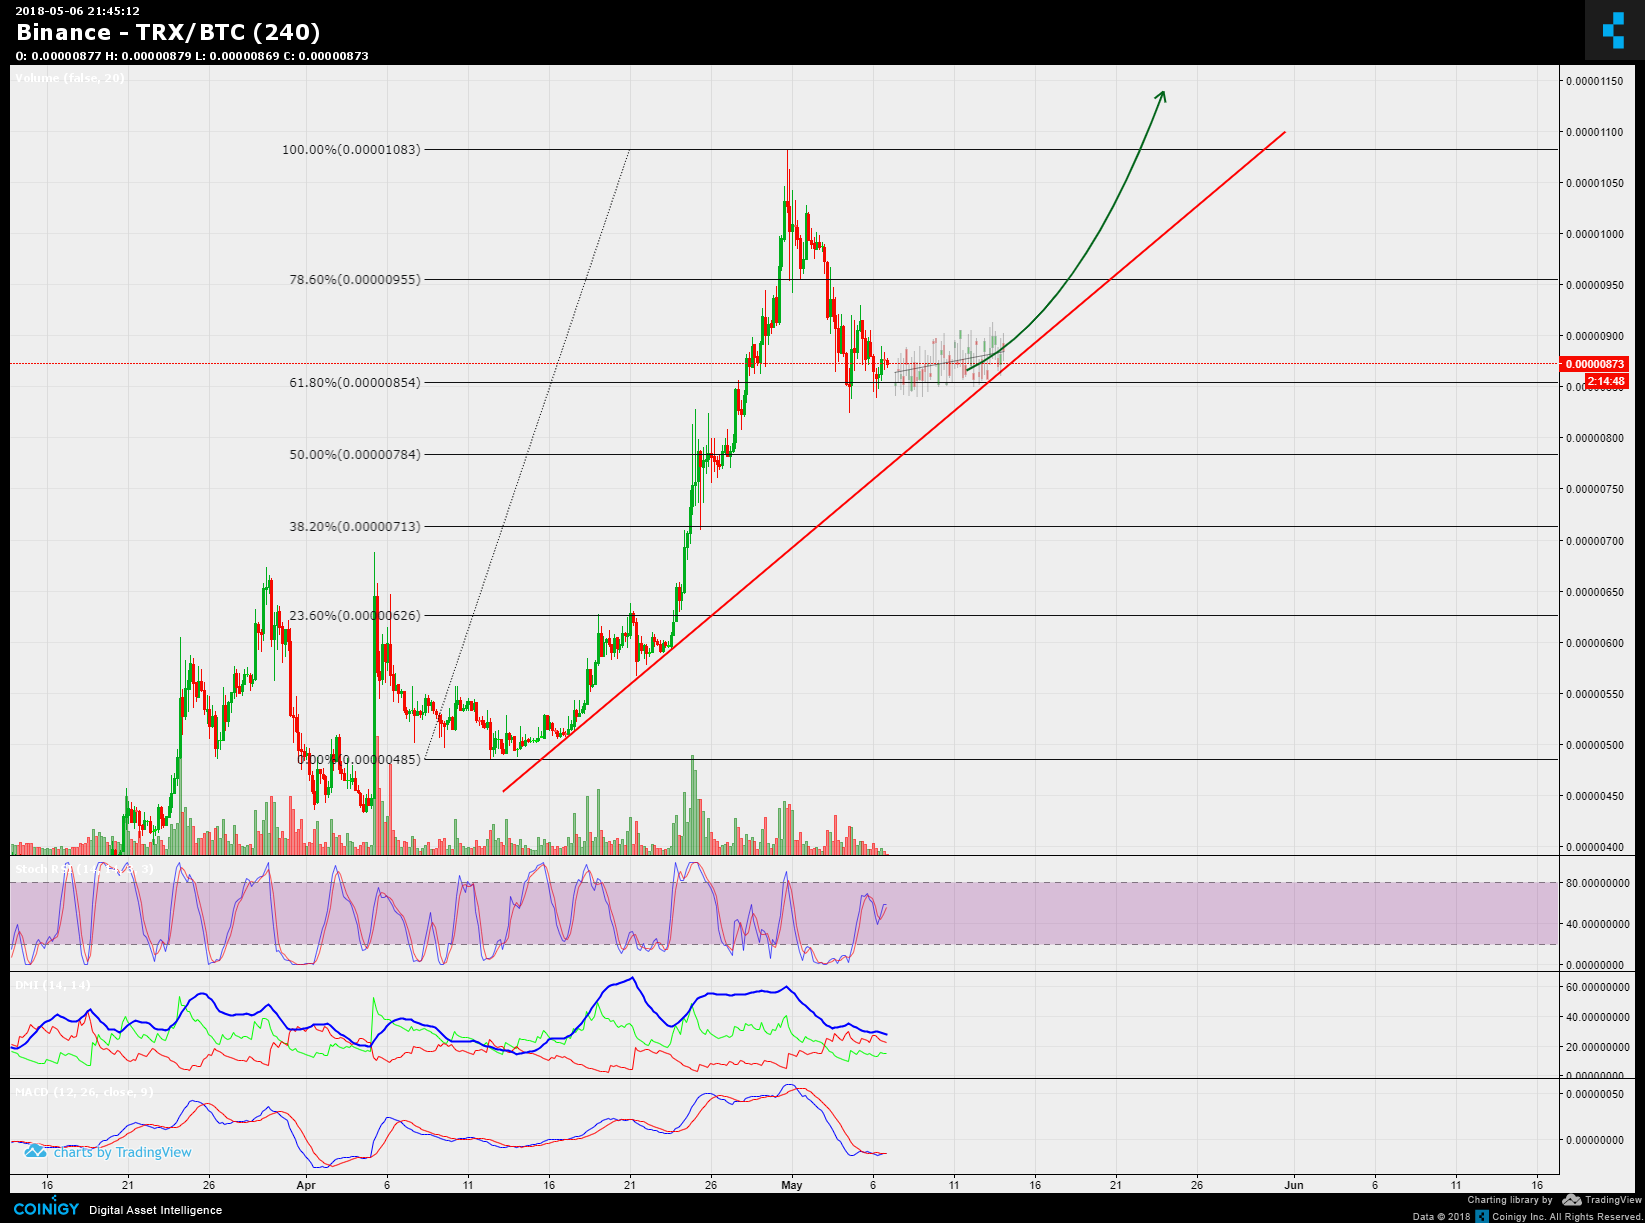The image size is (1645, 1223).
Task: Select the 0.00%(0.00000485) Fibonacci label
Action: pos(359,759)
